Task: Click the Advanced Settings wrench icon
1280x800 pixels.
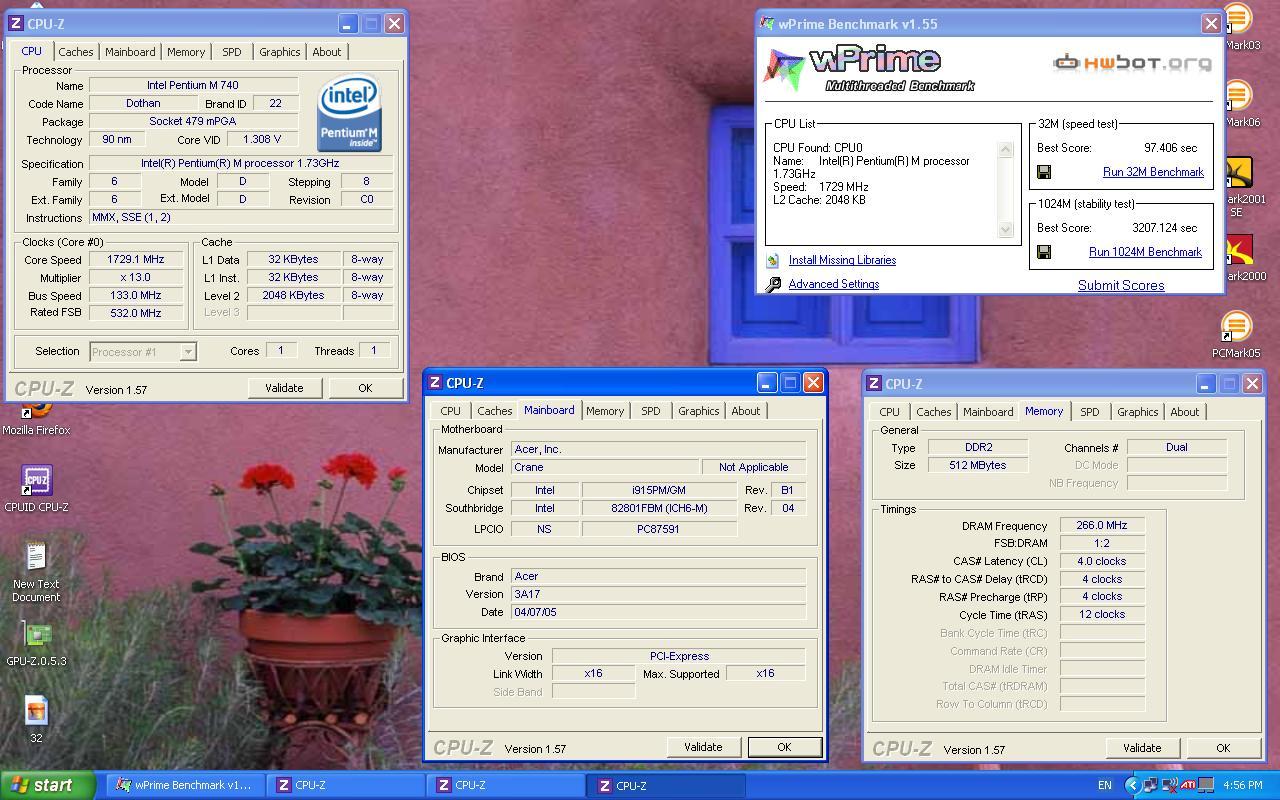Action: [x=772, y=284]
